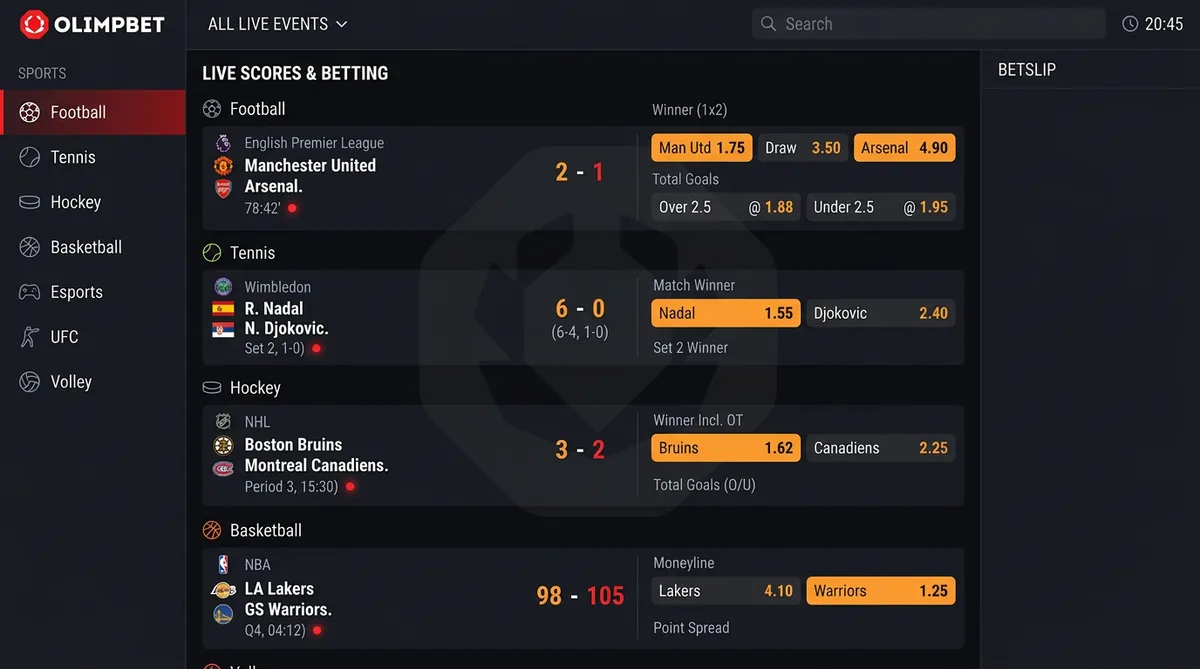Click the Spain flag next to R. Nadal
Image resolution: width=1200 pixels, height=669 pixels.
coord(223,309)
